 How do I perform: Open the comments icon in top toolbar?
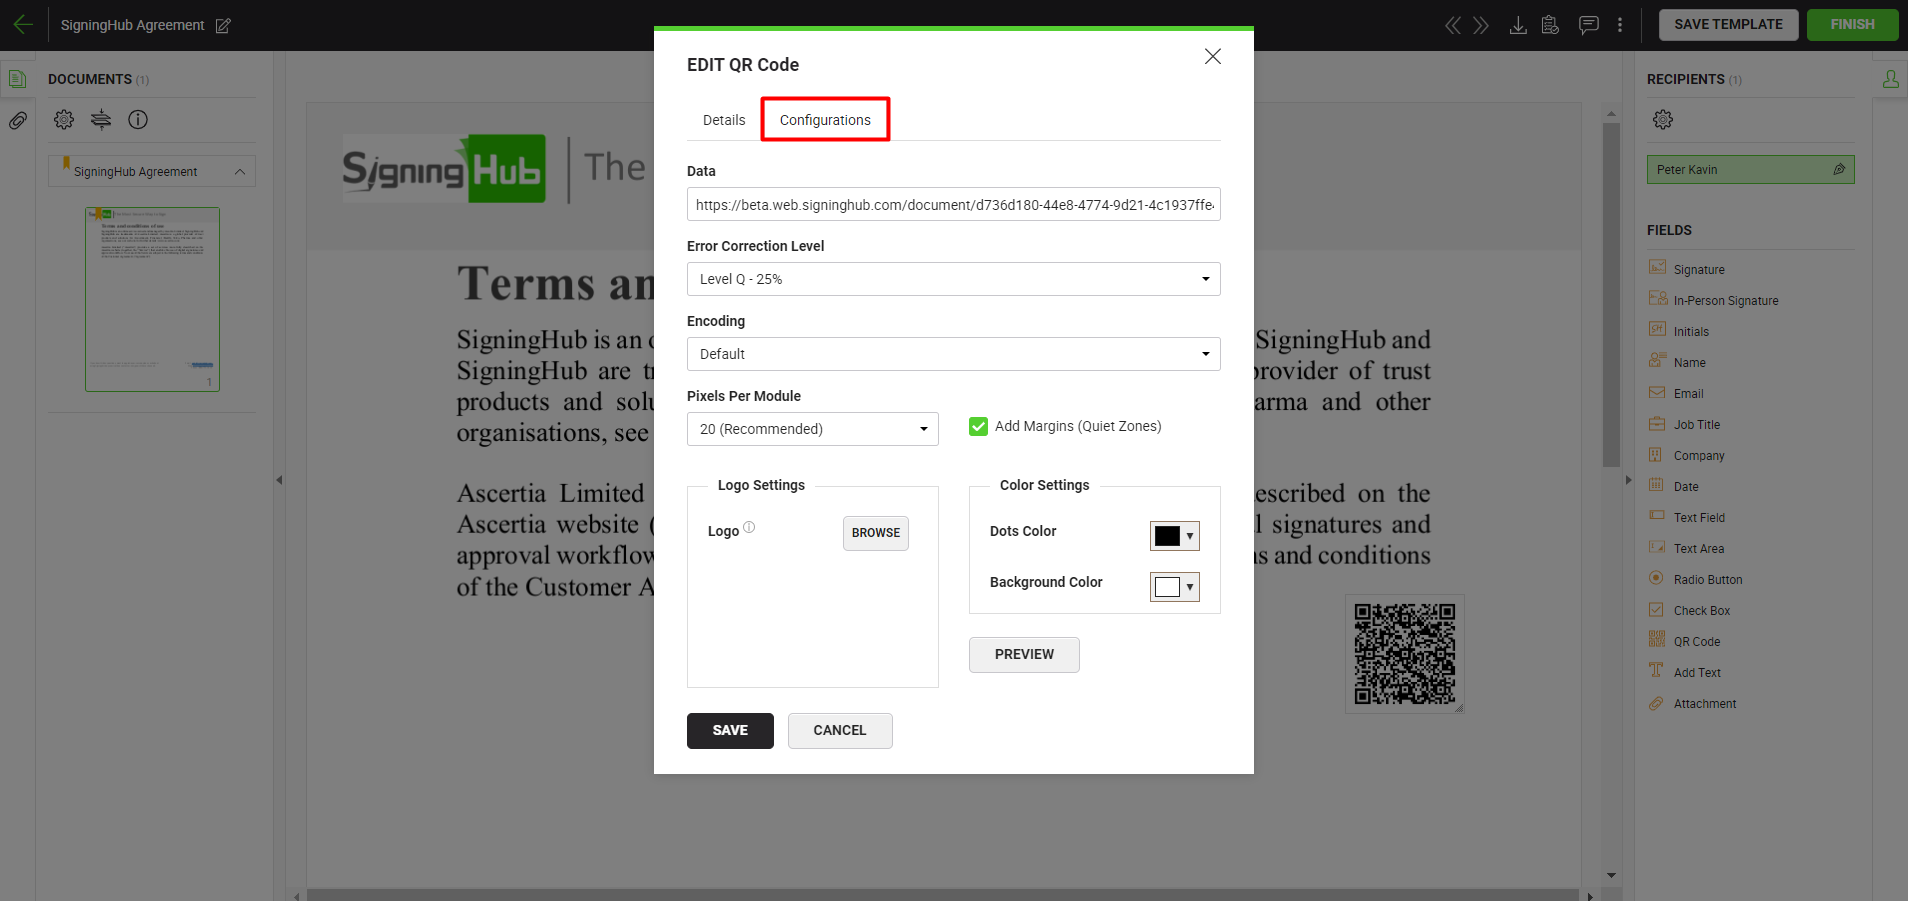[x=1588, y=25]
